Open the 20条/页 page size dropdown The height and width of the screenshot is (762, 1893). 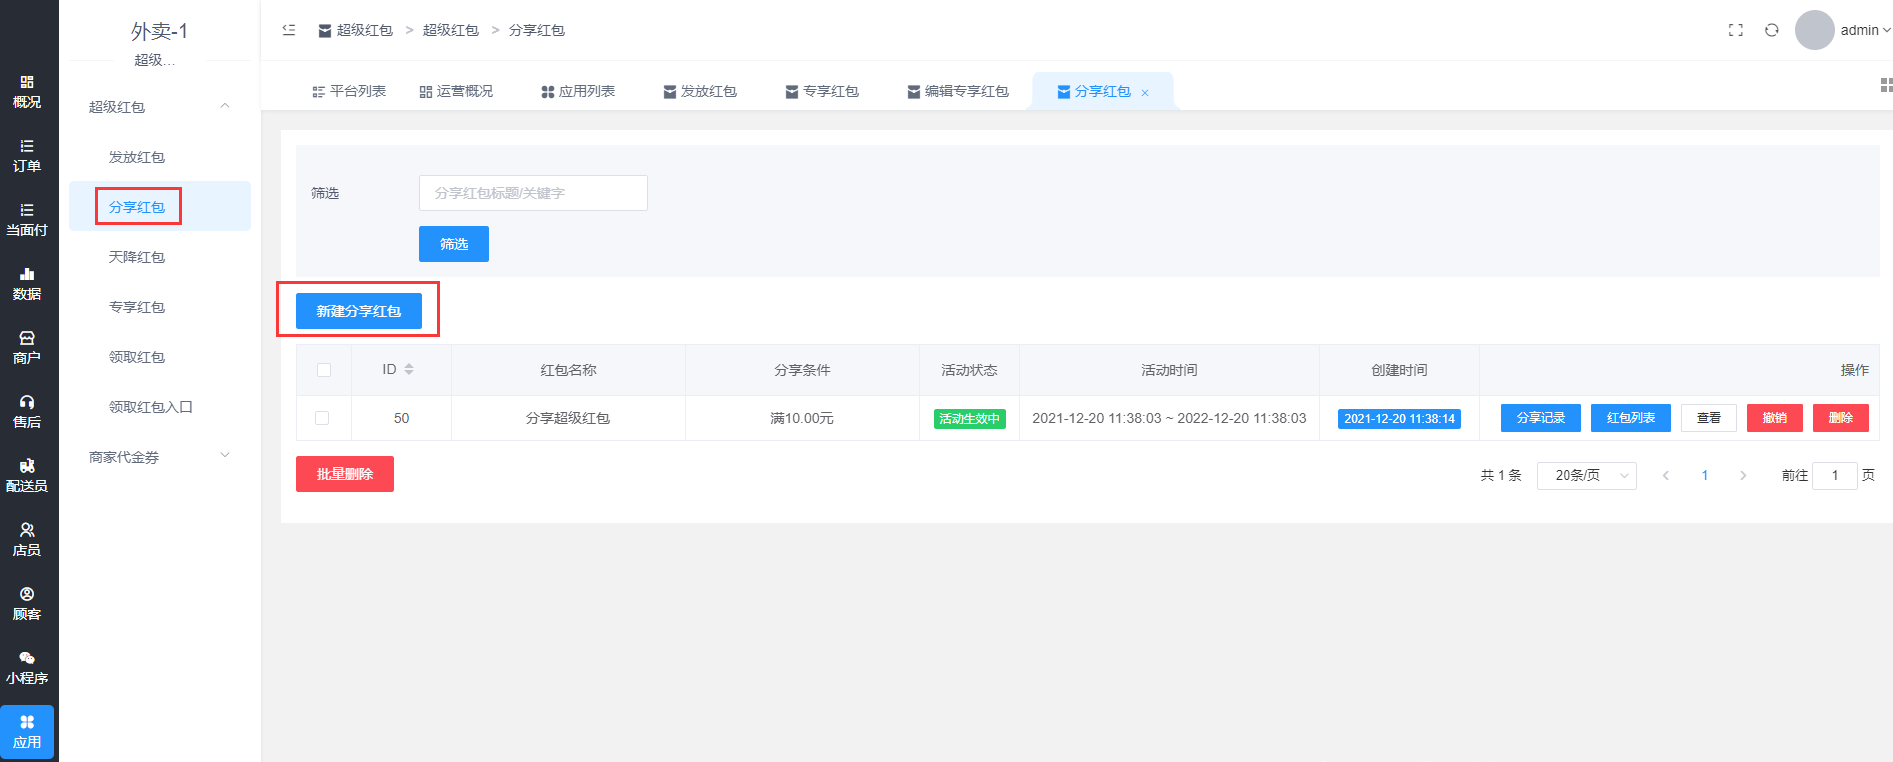(x=1586, y=475)
